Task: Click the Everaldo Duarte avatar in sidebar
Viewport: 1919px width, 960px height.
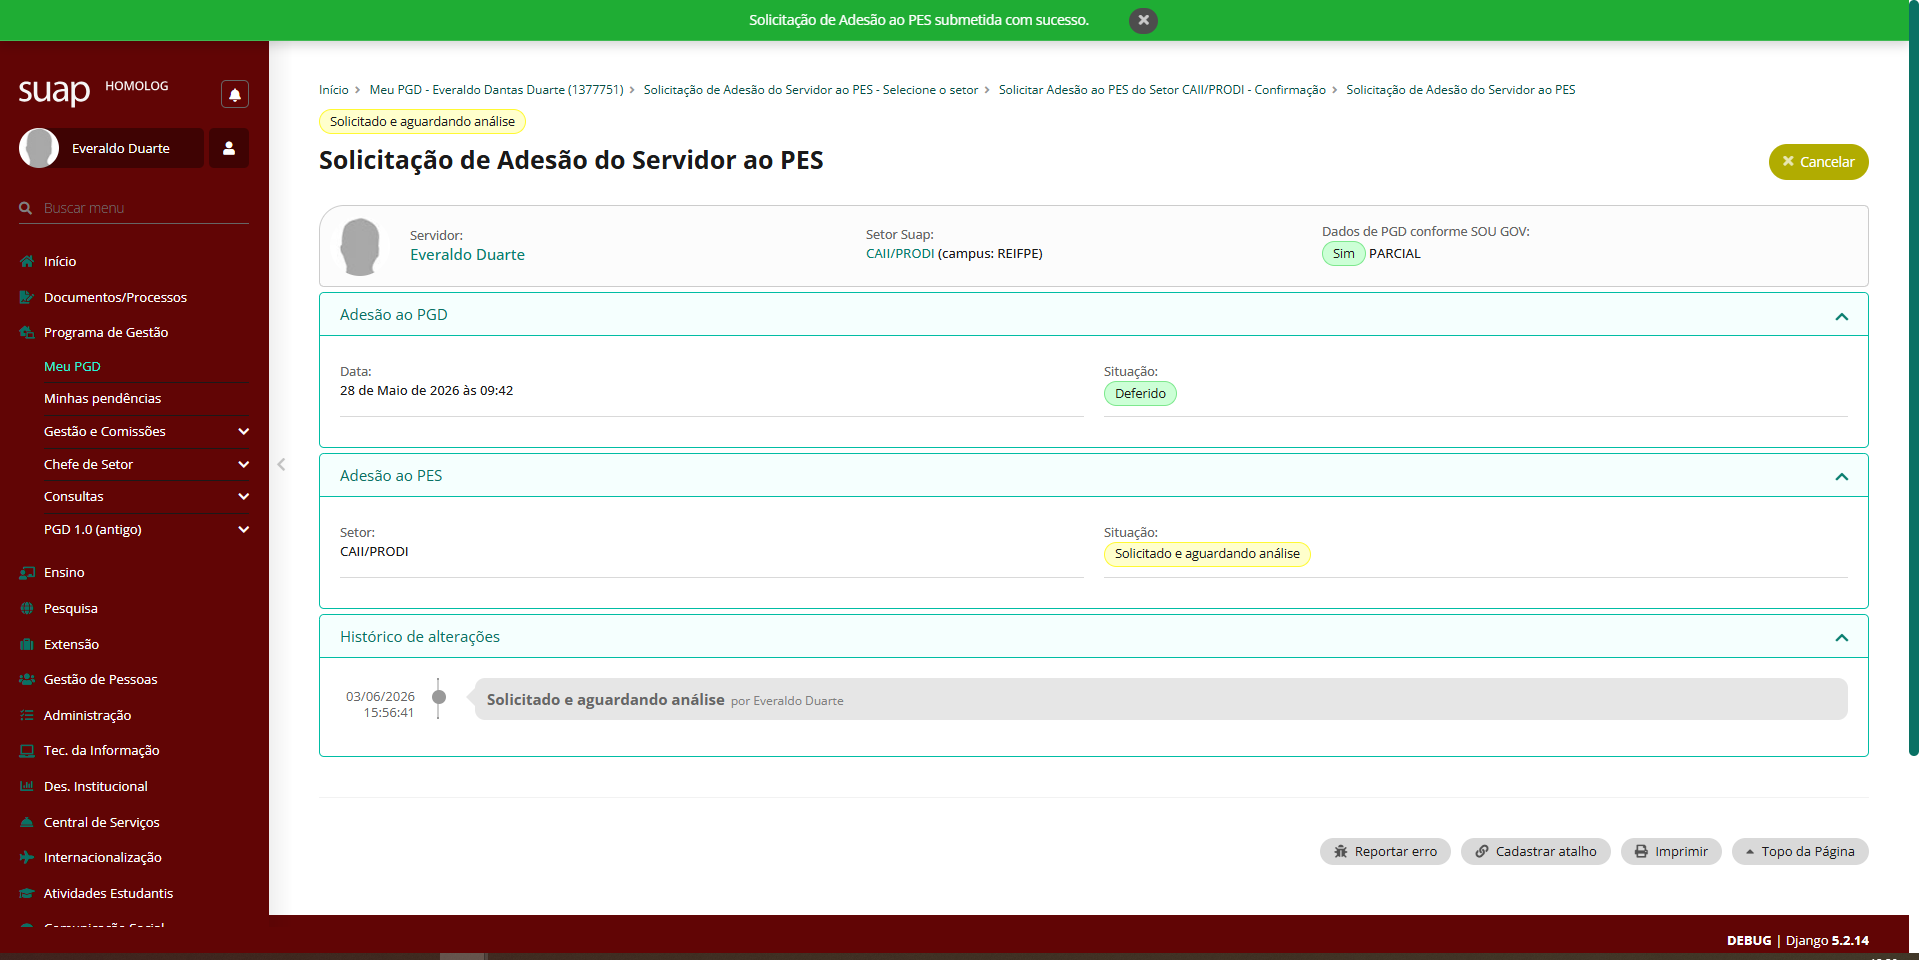Action: (39, 148)
